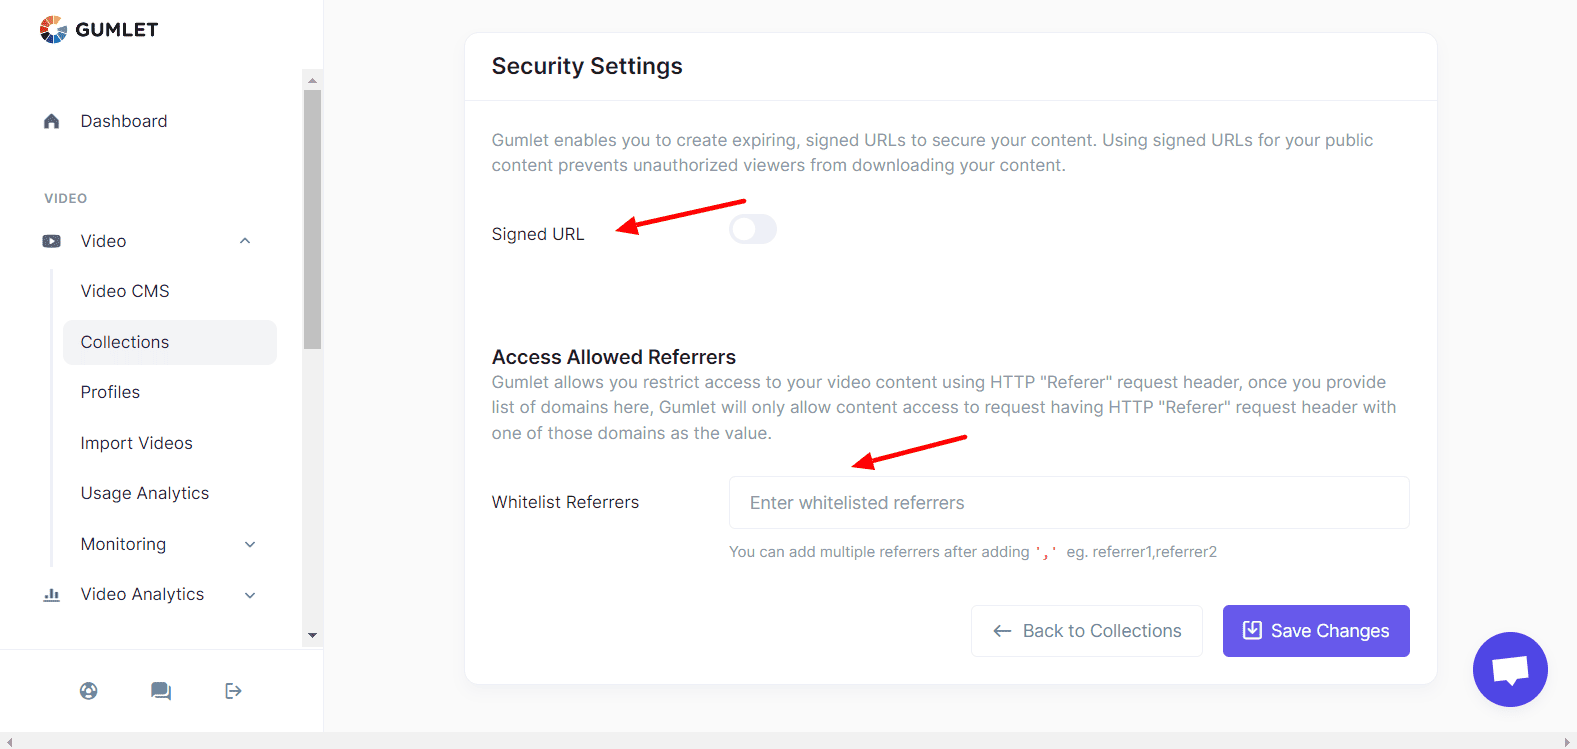Open Usage Analytics in sidebar
The width and height of the screenshot is (1577, 749).
145,493
